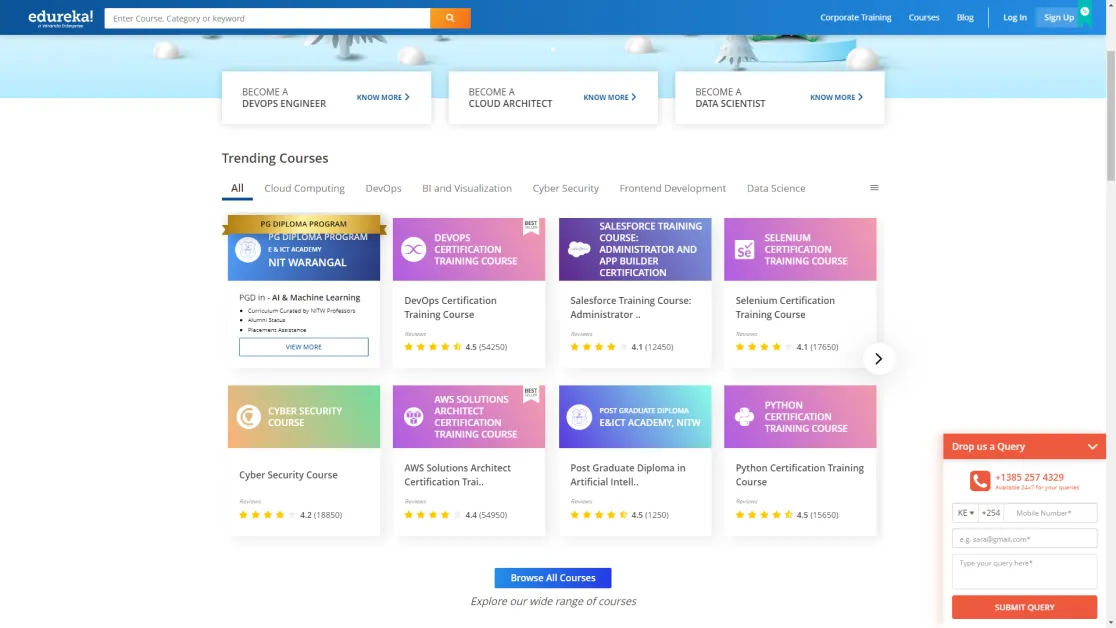1116x628 pixels.
Task: Select the All trending tab
Action: [x=237, y=188]
